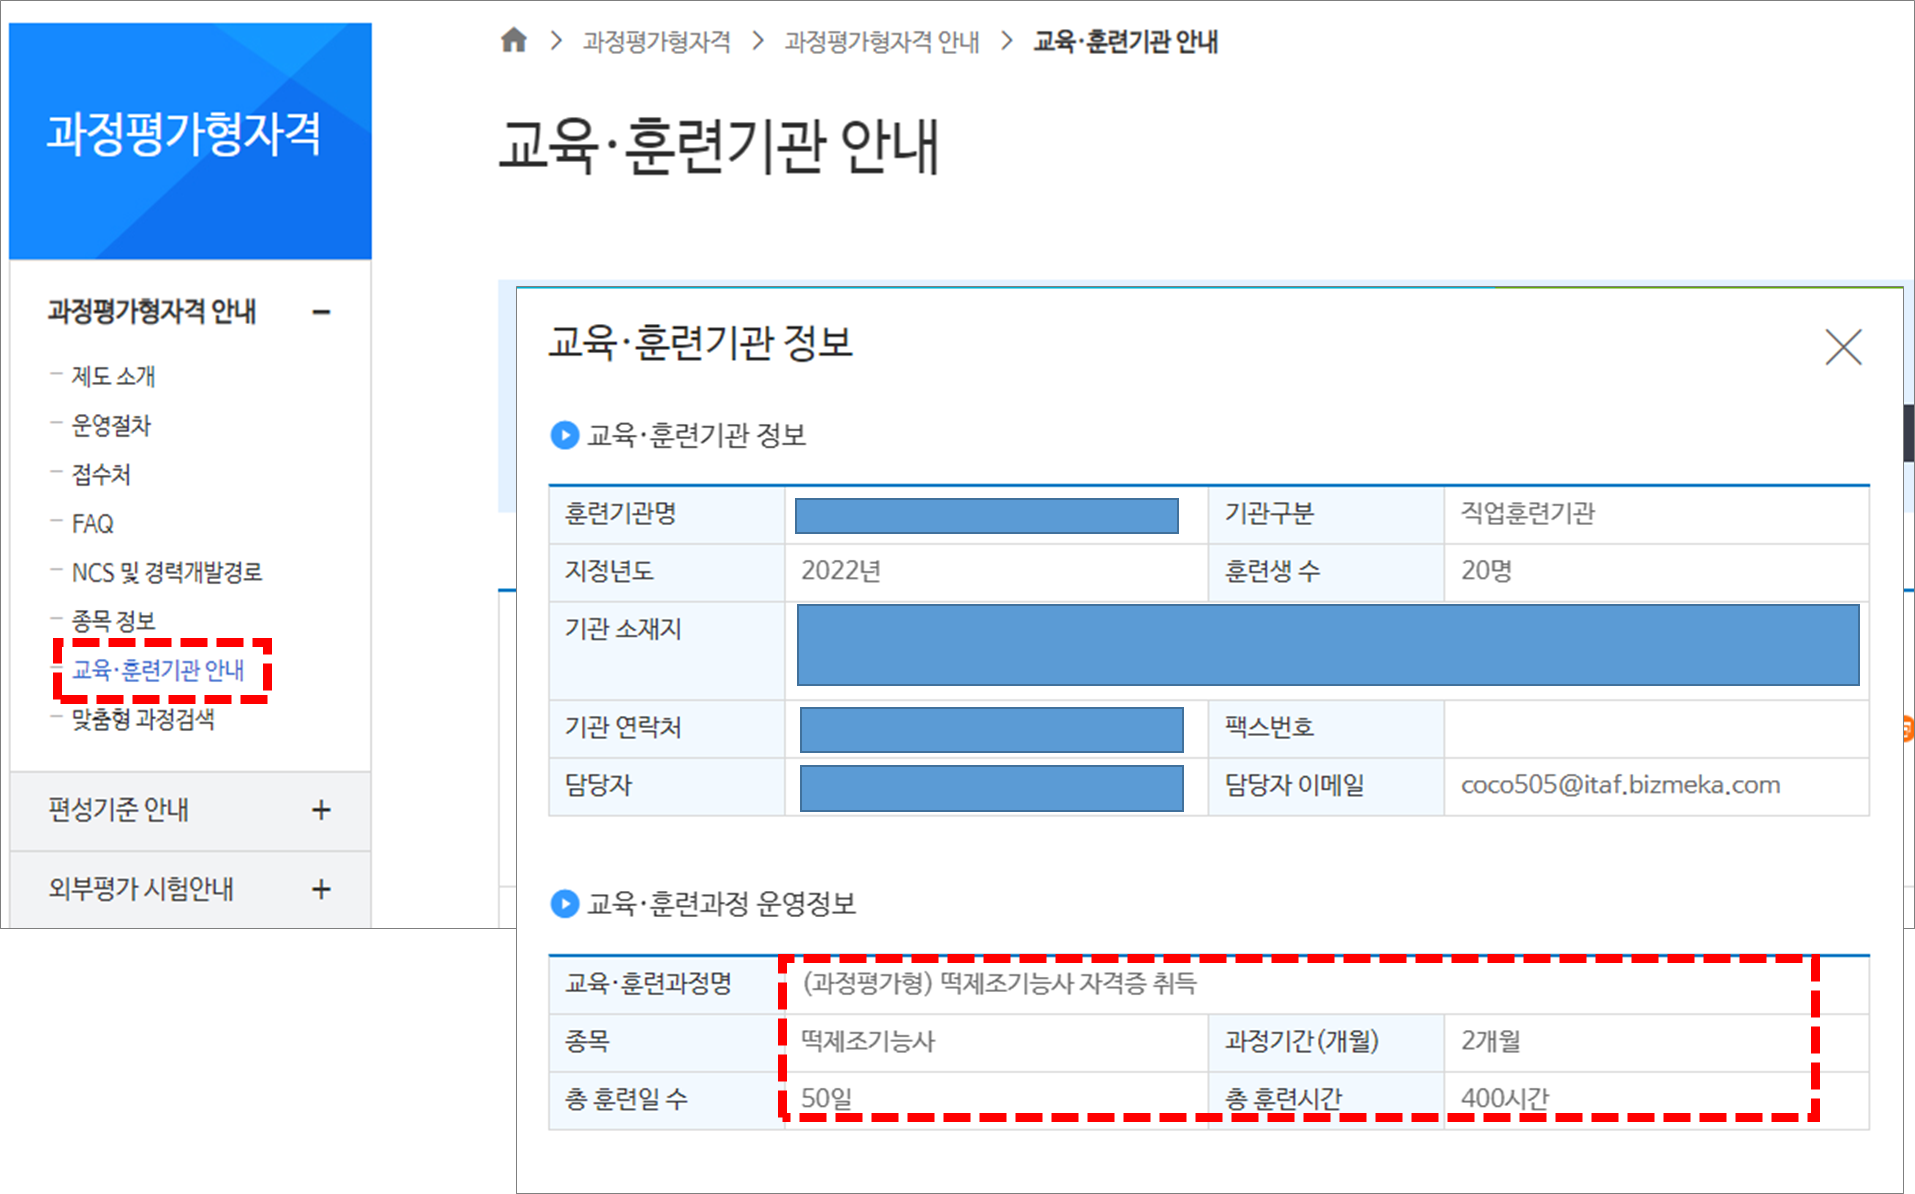The height and width of the screenshot is (1194, 1915).
Task: Click the coco505@itaf.bizmeka.com email address
Action: (x=1621, y=786)
